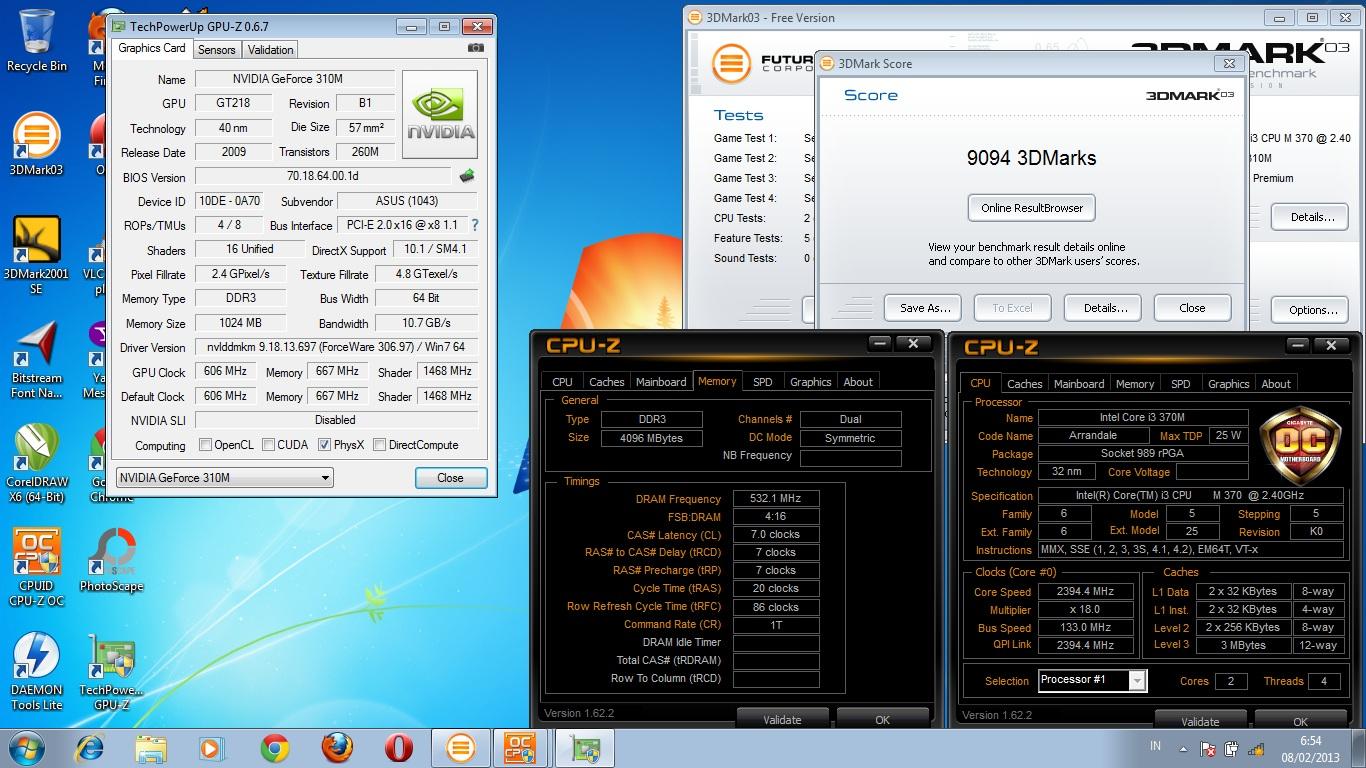
Task: Switch to the CPU-Z OC taskbar button
Action: (x=520, y=748)
